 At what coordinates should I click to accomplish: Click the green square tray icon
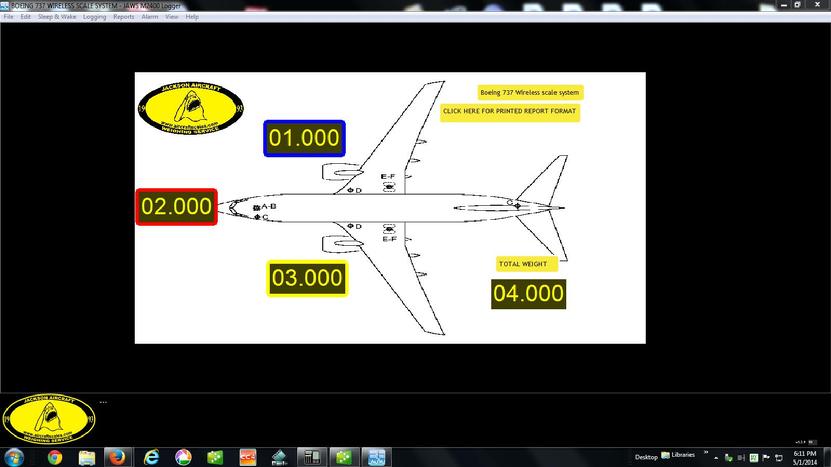click(754, 457)
